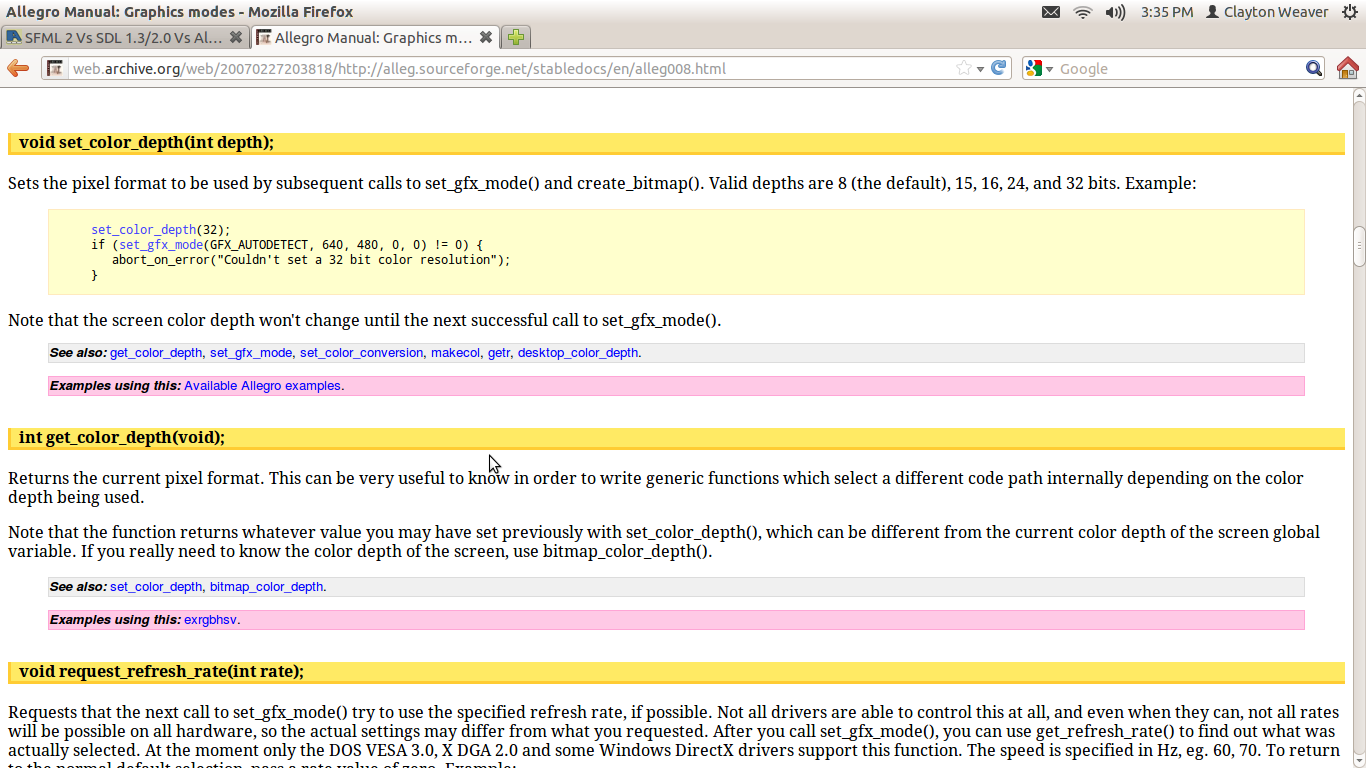The image size is (1366, 768).
Task: Open the Clayton Weaver user menu
Action: click(1267, 12)
